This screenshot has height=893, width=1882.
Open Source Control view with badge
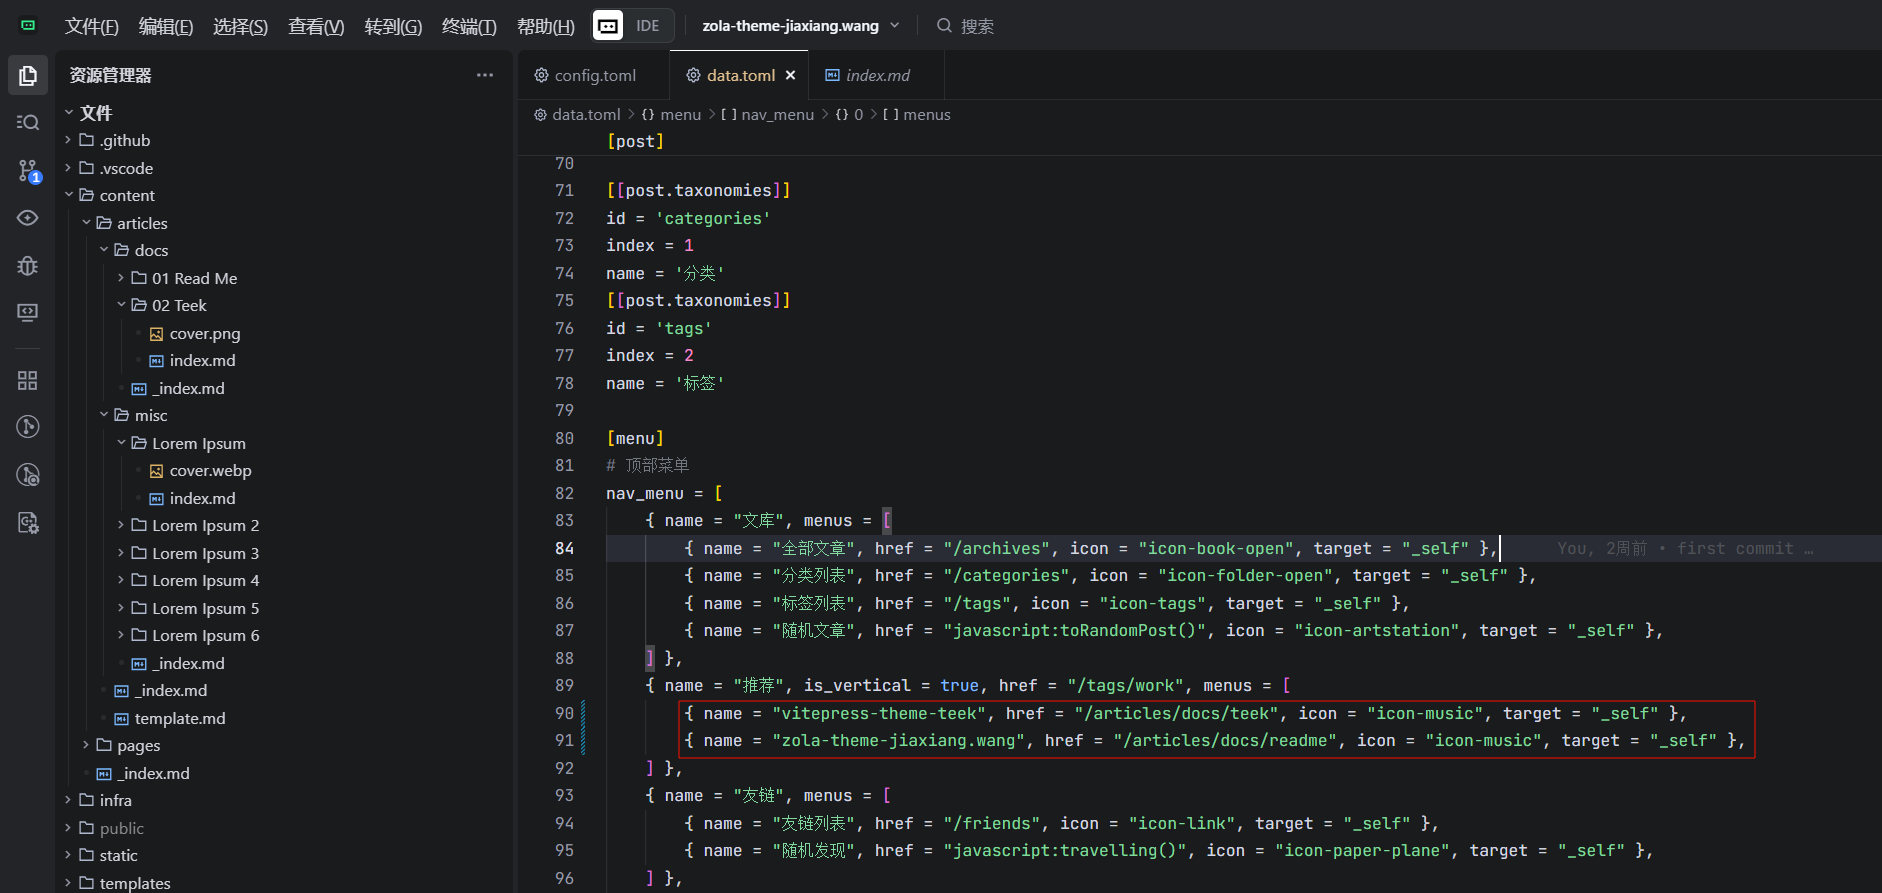28,171
